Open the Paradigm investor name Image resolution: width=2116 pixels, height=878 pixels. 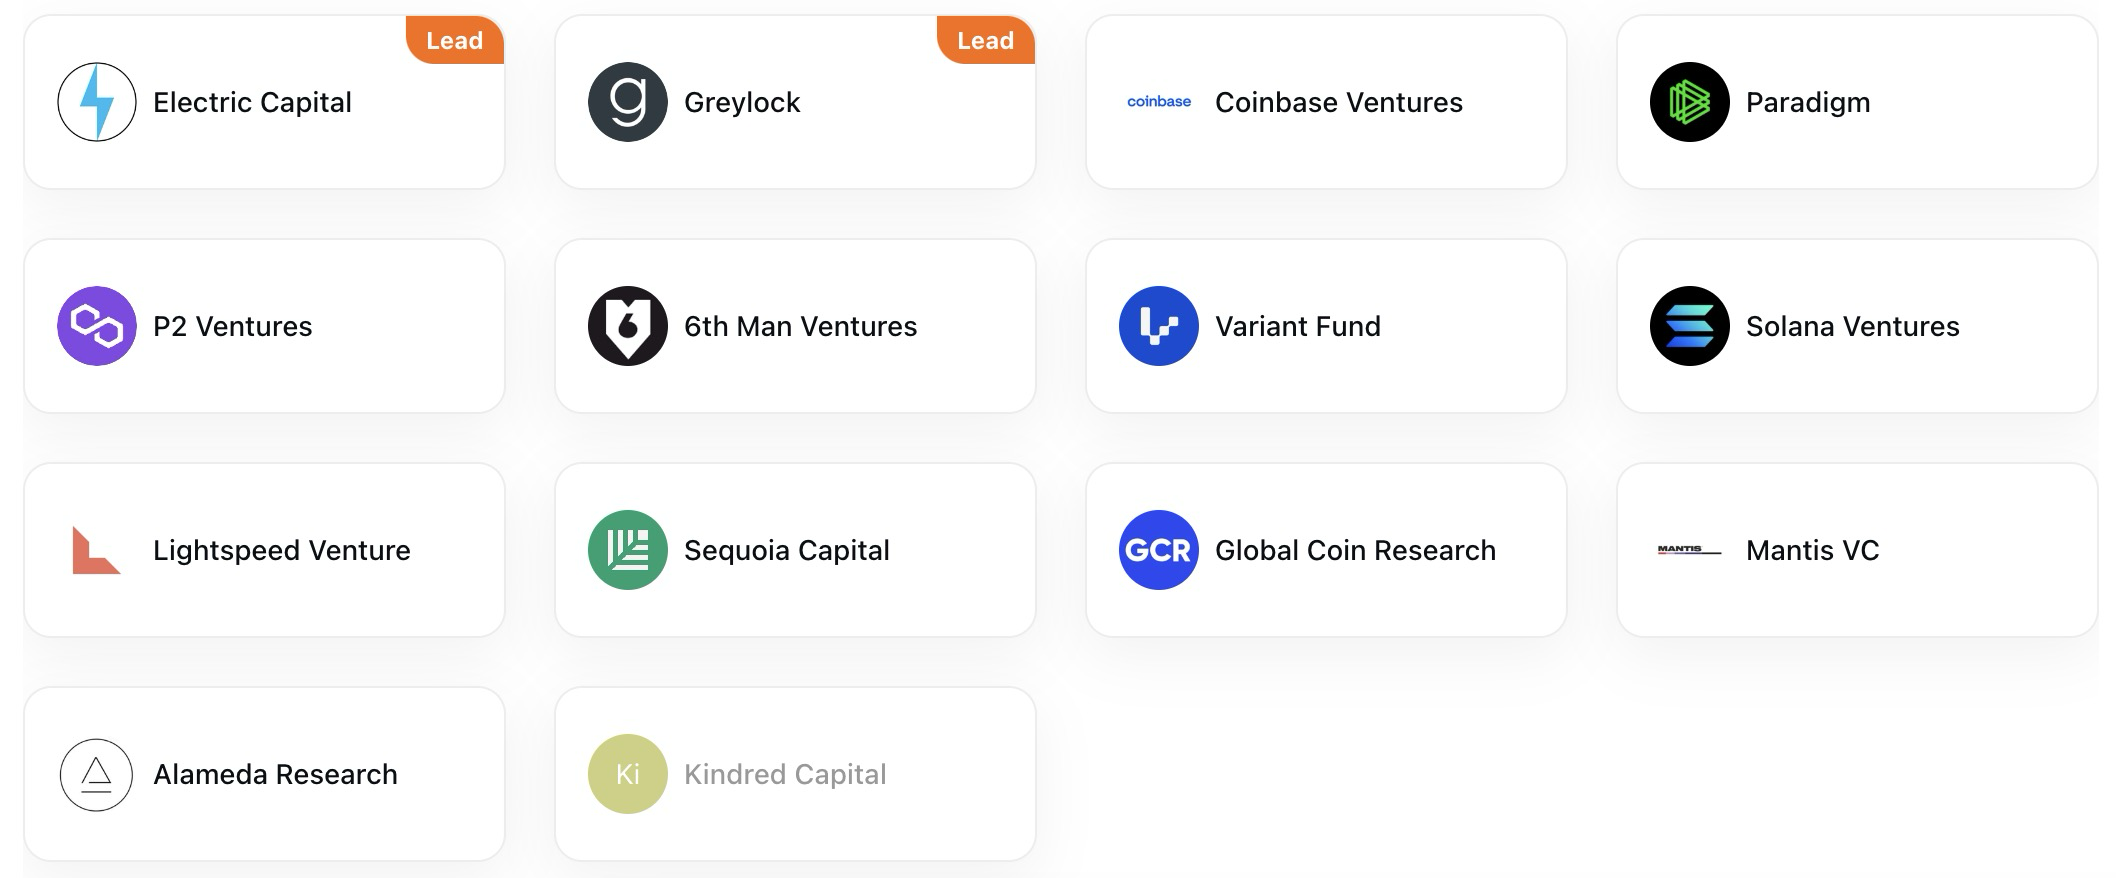[x=1808, y=102]
